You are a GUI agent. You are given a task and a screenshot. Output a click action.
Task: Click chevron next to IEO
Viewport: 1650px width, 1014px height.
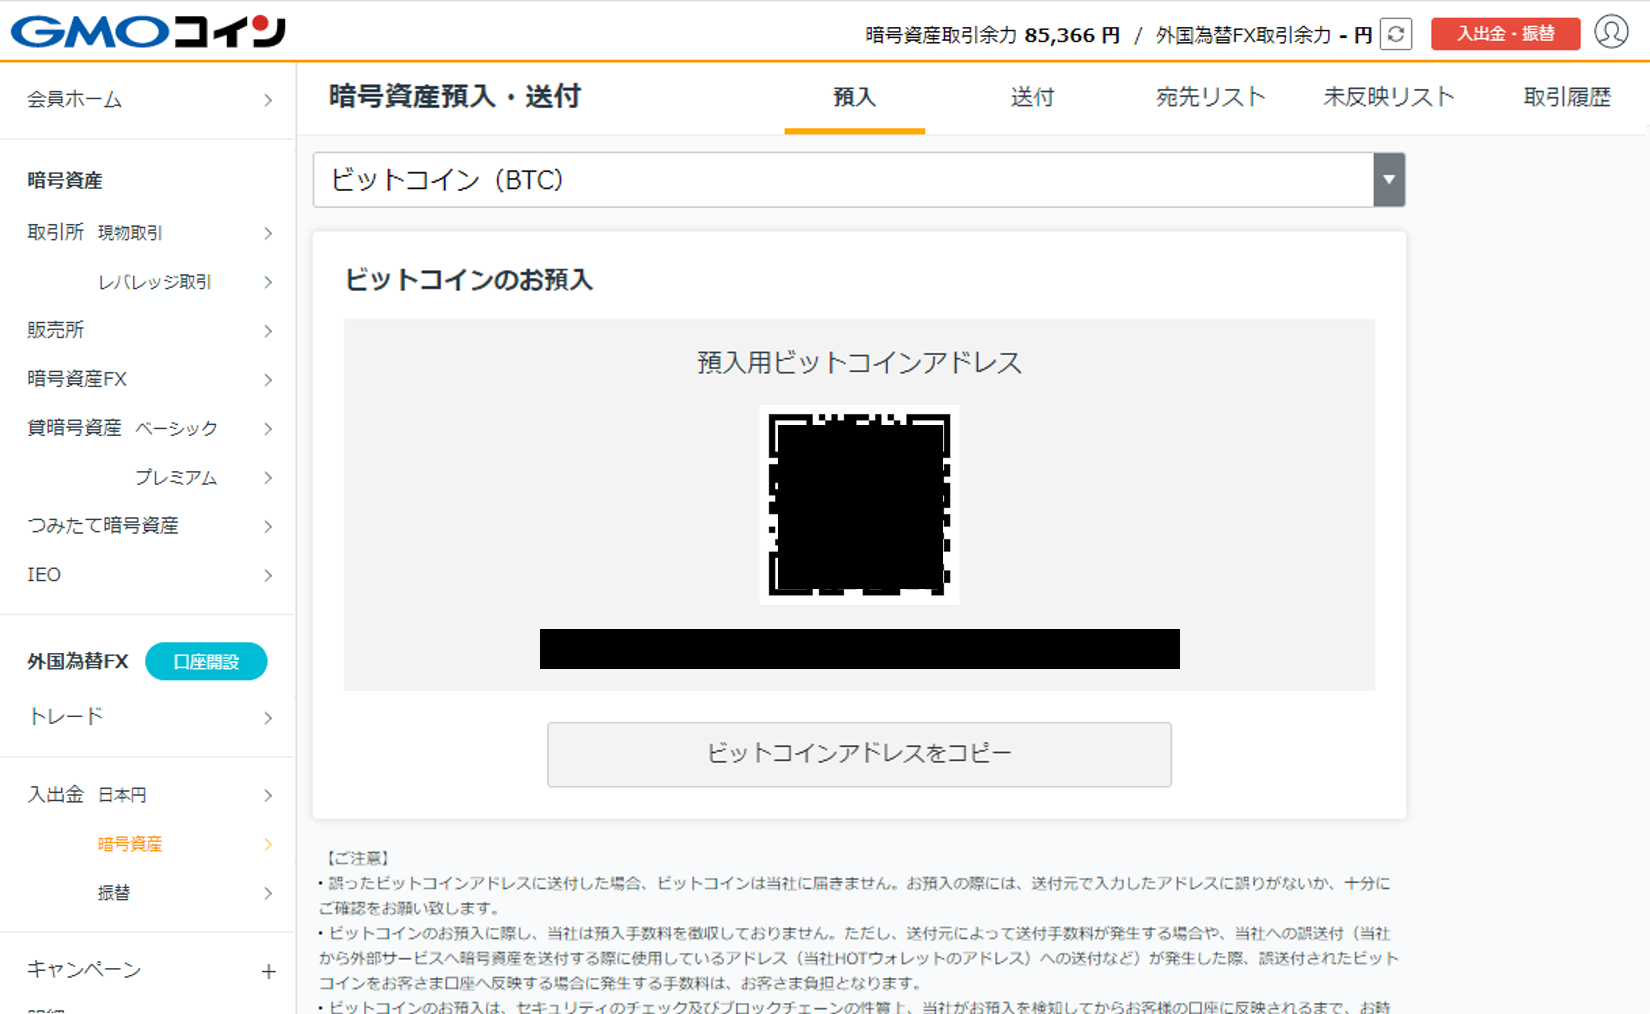click(268, 575)
